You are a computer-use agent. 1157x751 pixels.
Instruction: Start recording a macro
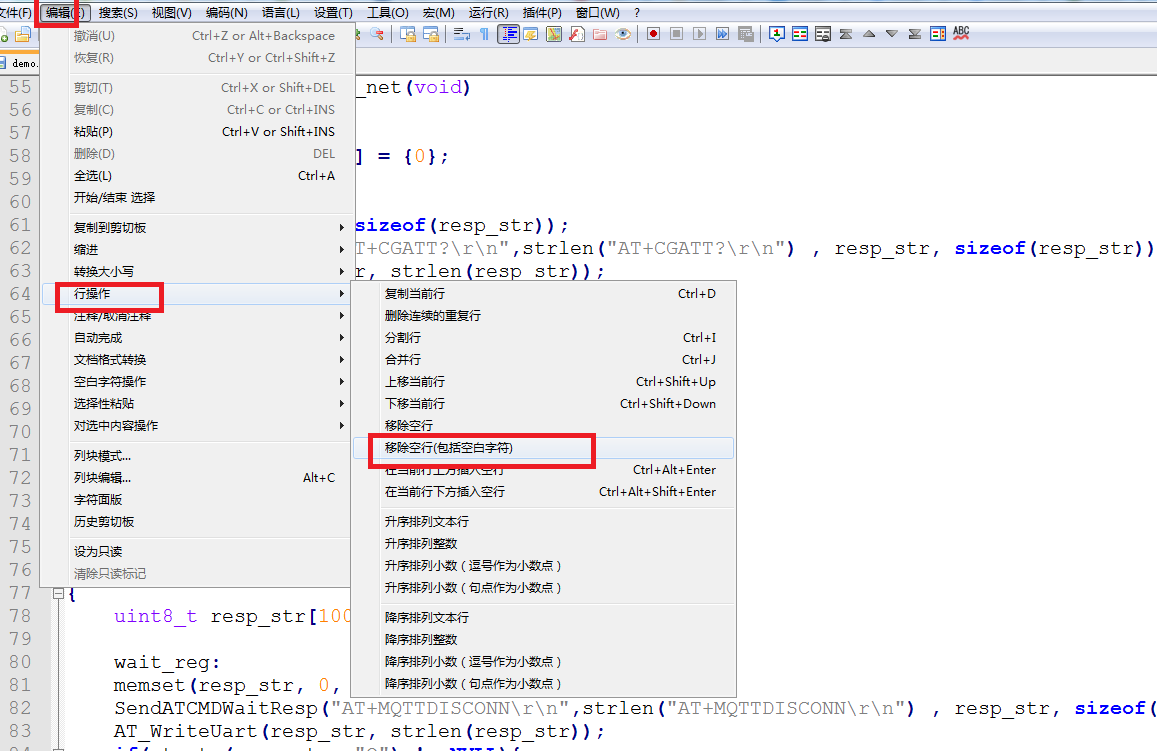[x=653, y=34]
